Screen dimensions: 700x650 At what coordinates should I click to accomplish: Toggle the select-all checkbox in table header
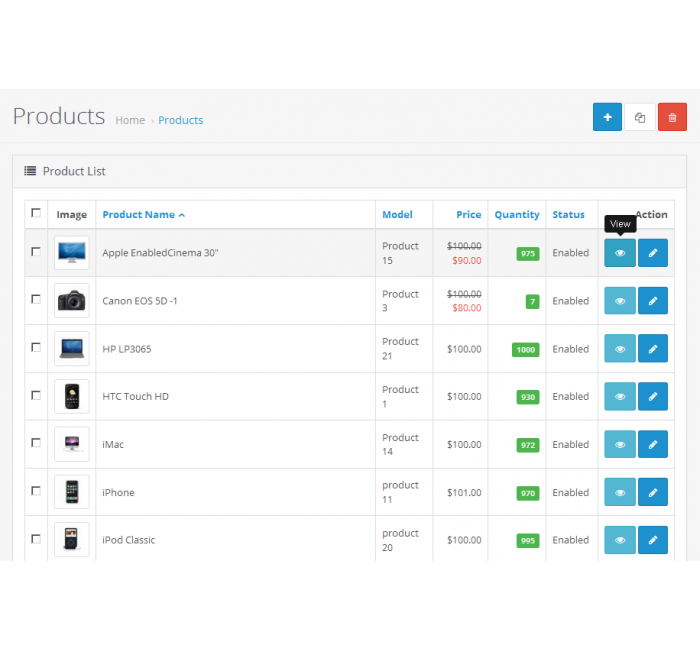[x=36, y=213]
